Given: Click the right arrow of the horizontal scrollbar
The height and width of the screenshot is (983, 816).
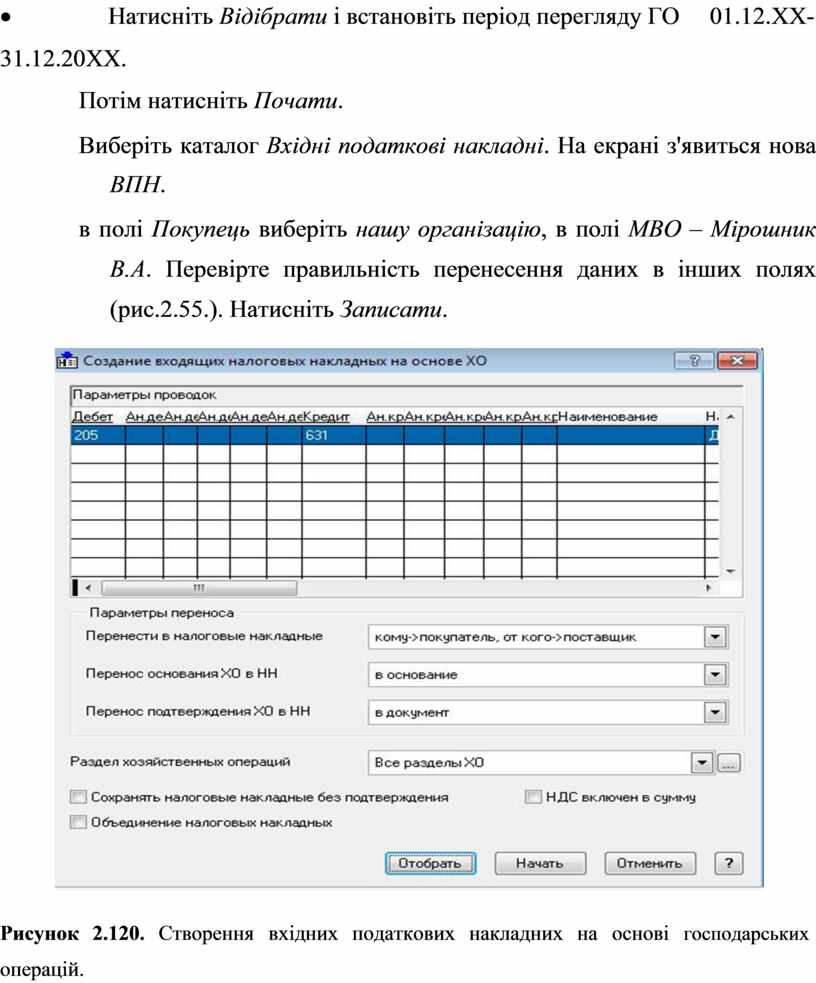Looking at the screenshot, I should (709, 588).
